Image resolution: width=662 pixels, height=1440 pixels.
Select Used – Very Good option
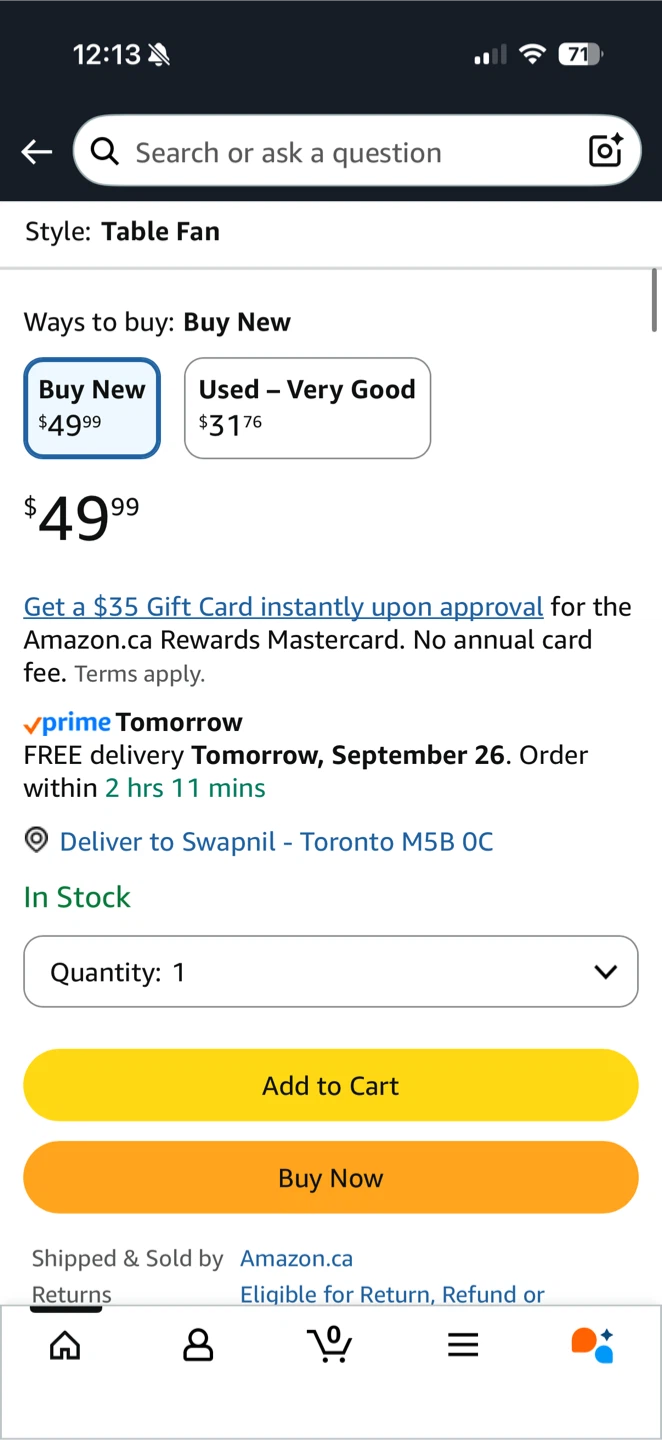pos(307,408)
